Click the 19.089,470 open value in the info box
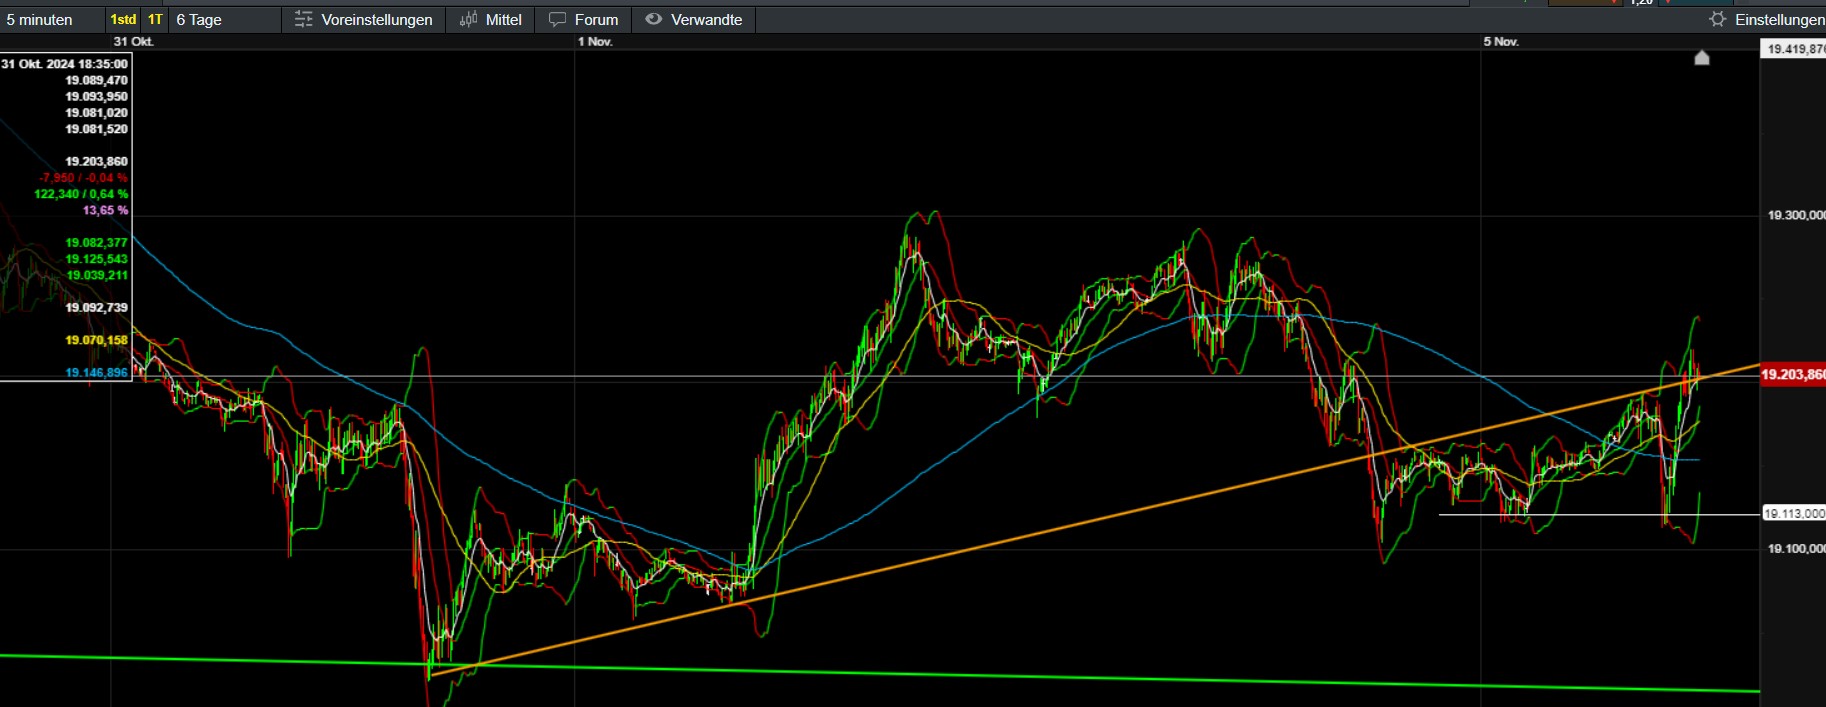The height and width of the screenshot is (707, 1826). [x=97, y=80]
